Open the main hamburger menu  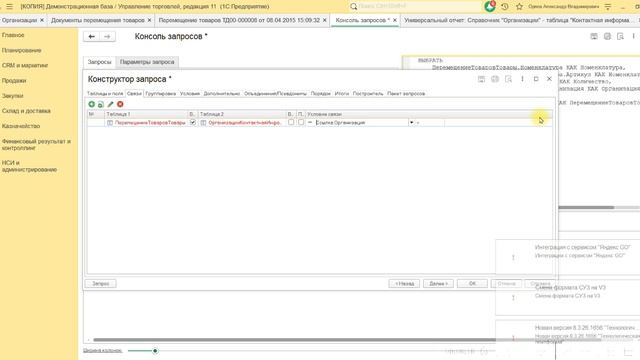click(x=9, y=7)
